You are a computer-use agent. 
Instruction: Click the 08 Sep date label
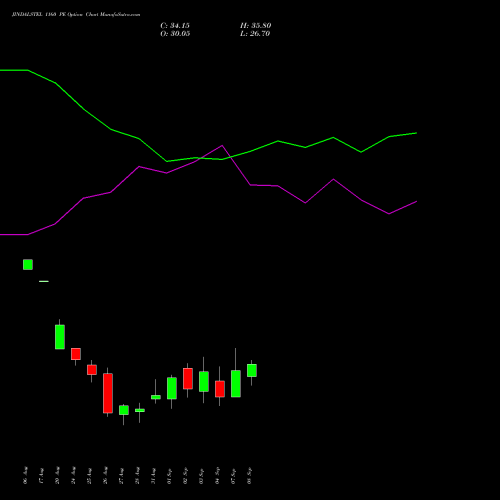(250, 476)
